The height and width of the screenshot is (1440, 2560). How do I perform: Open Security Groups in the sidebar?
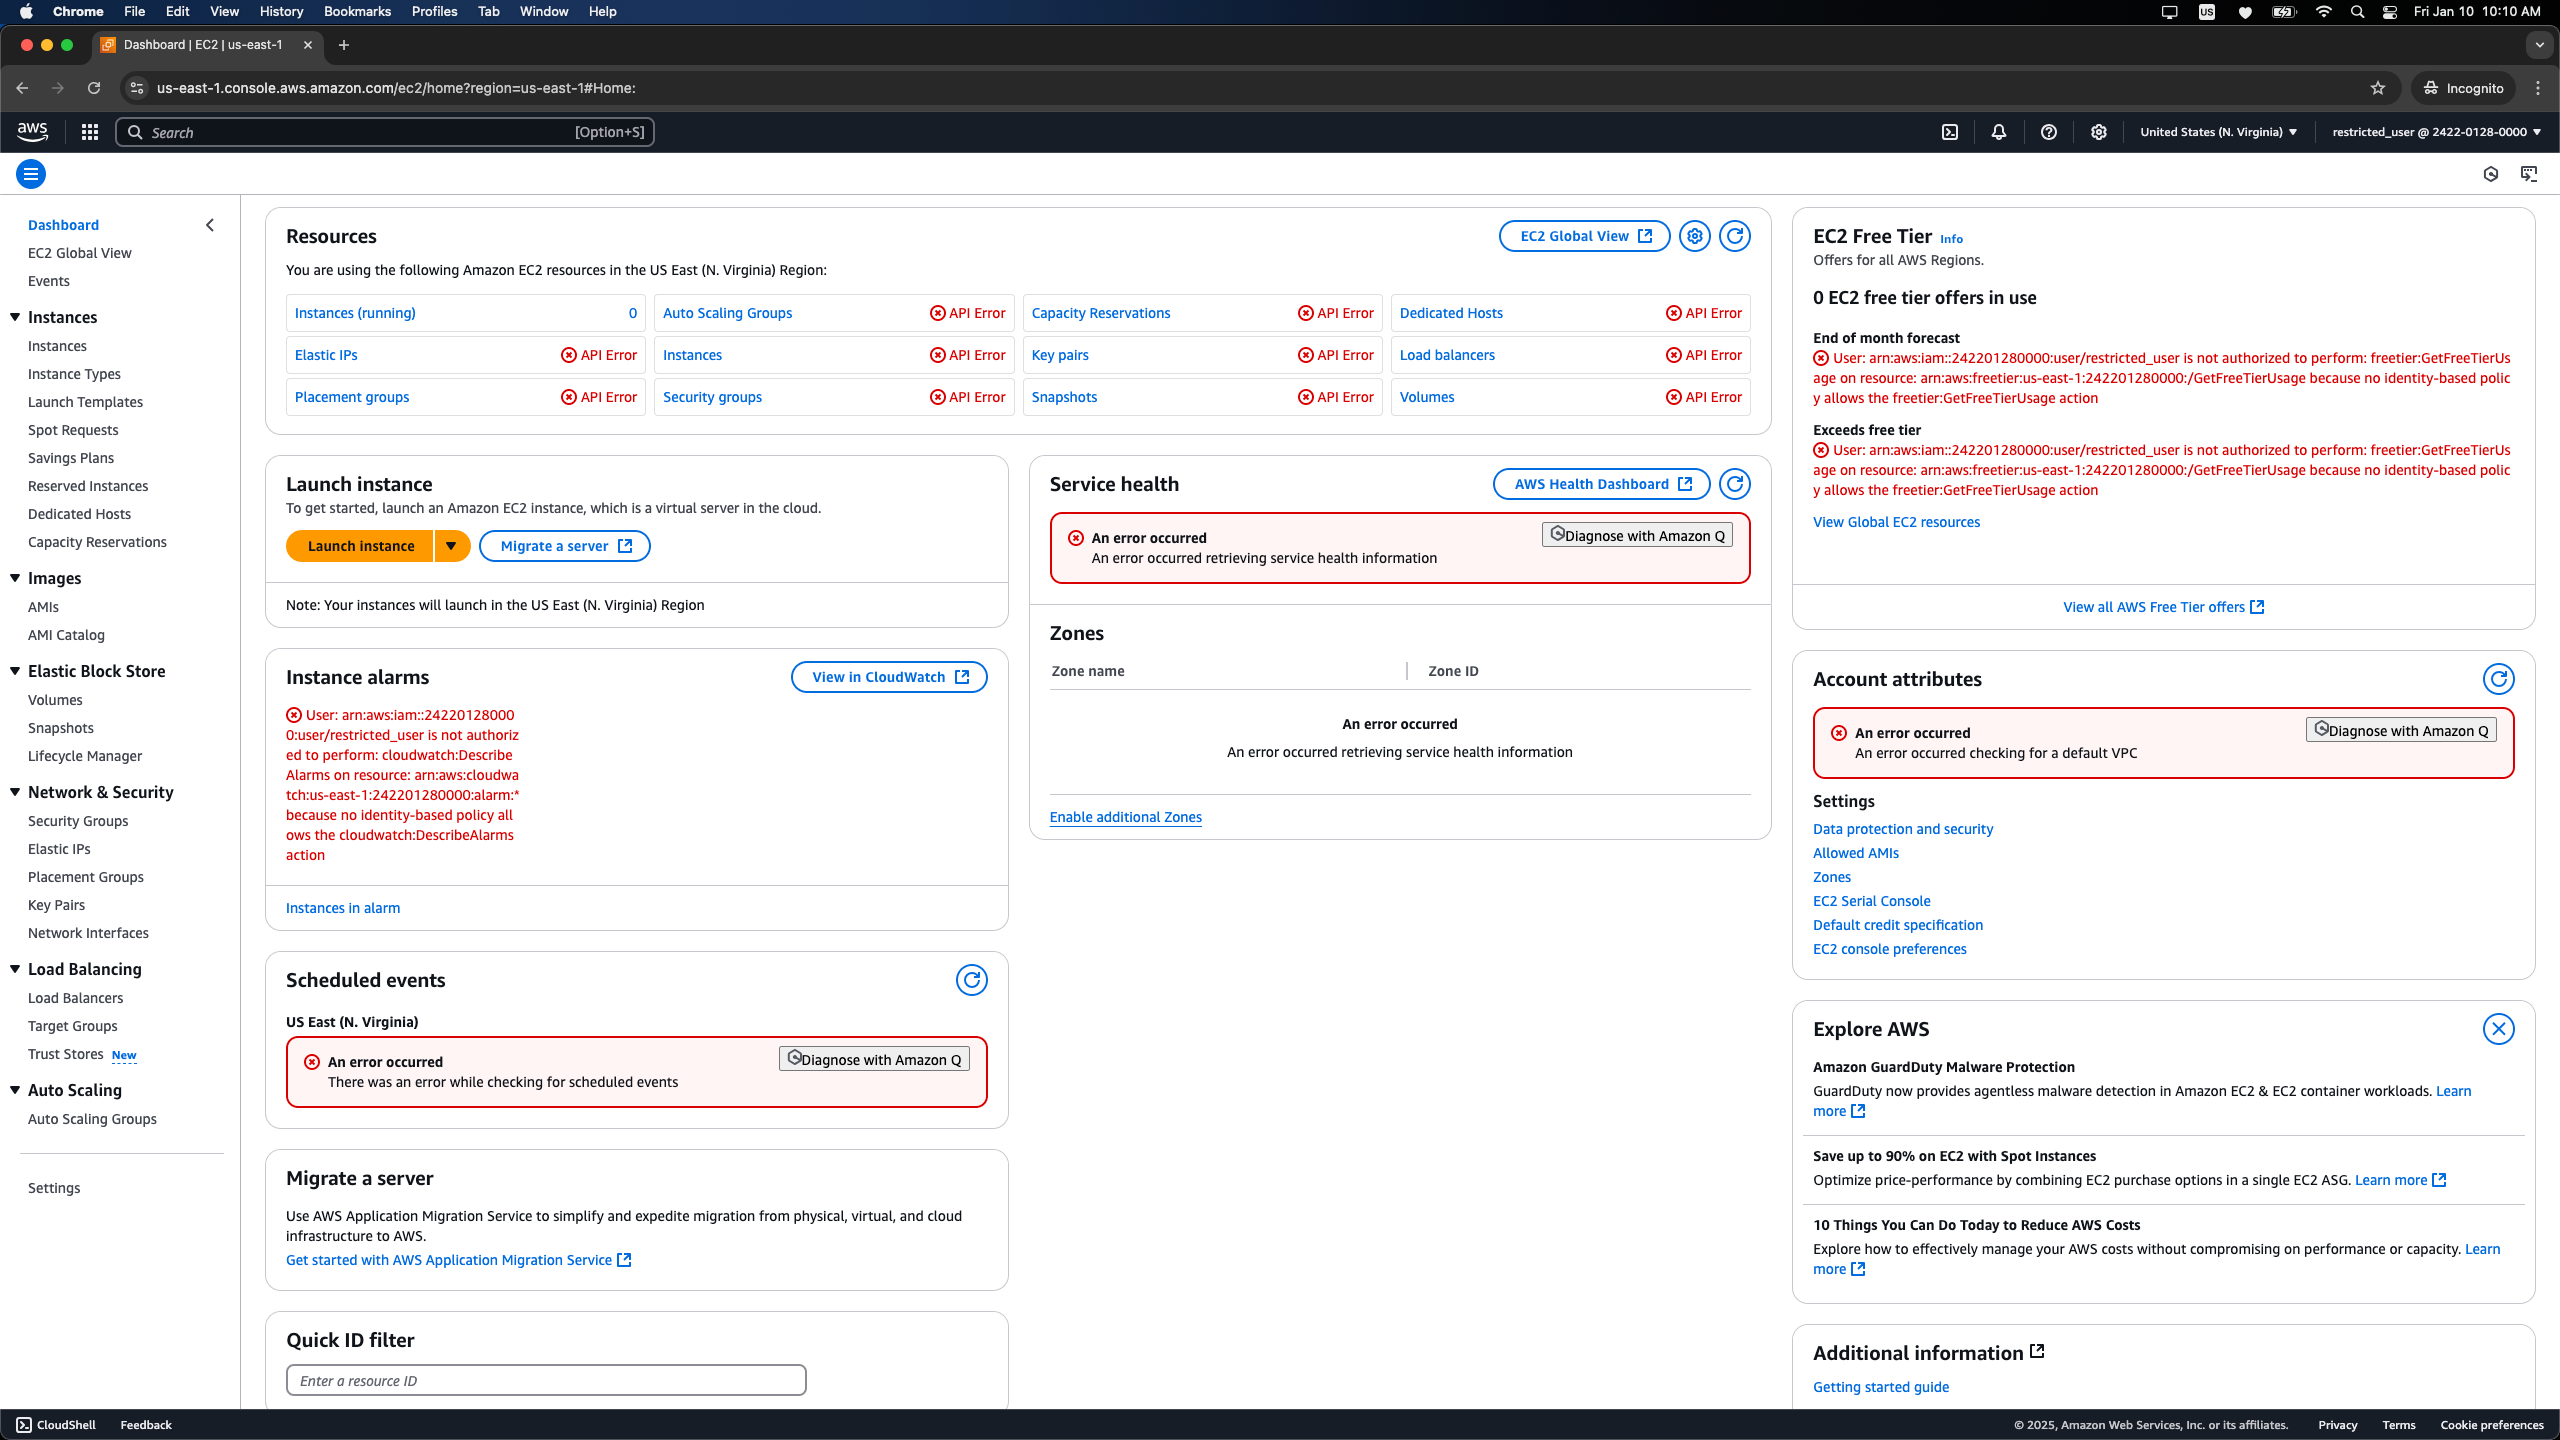coord(78,821)
